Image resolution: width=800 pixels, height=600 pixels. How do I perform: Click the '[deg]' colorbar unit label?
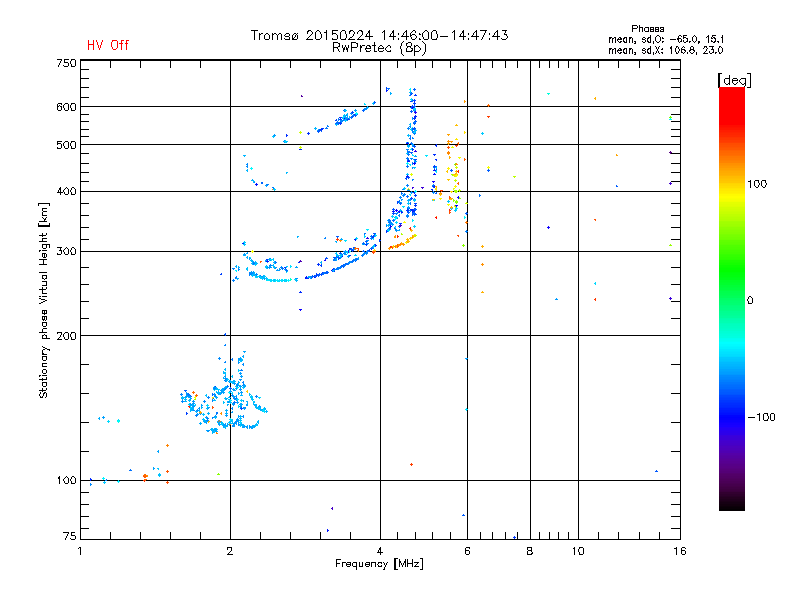click(734, 80)
